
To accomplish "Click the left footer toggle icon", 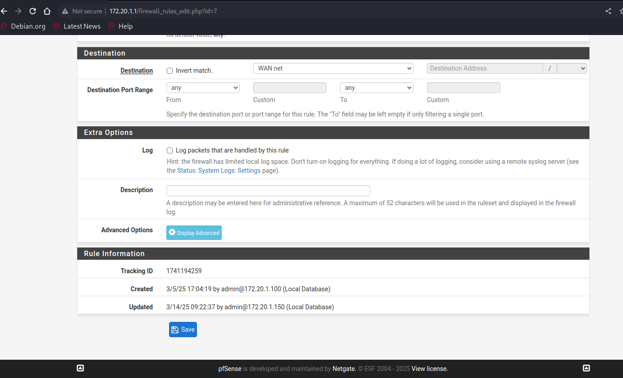I will (x=80, y=368).
